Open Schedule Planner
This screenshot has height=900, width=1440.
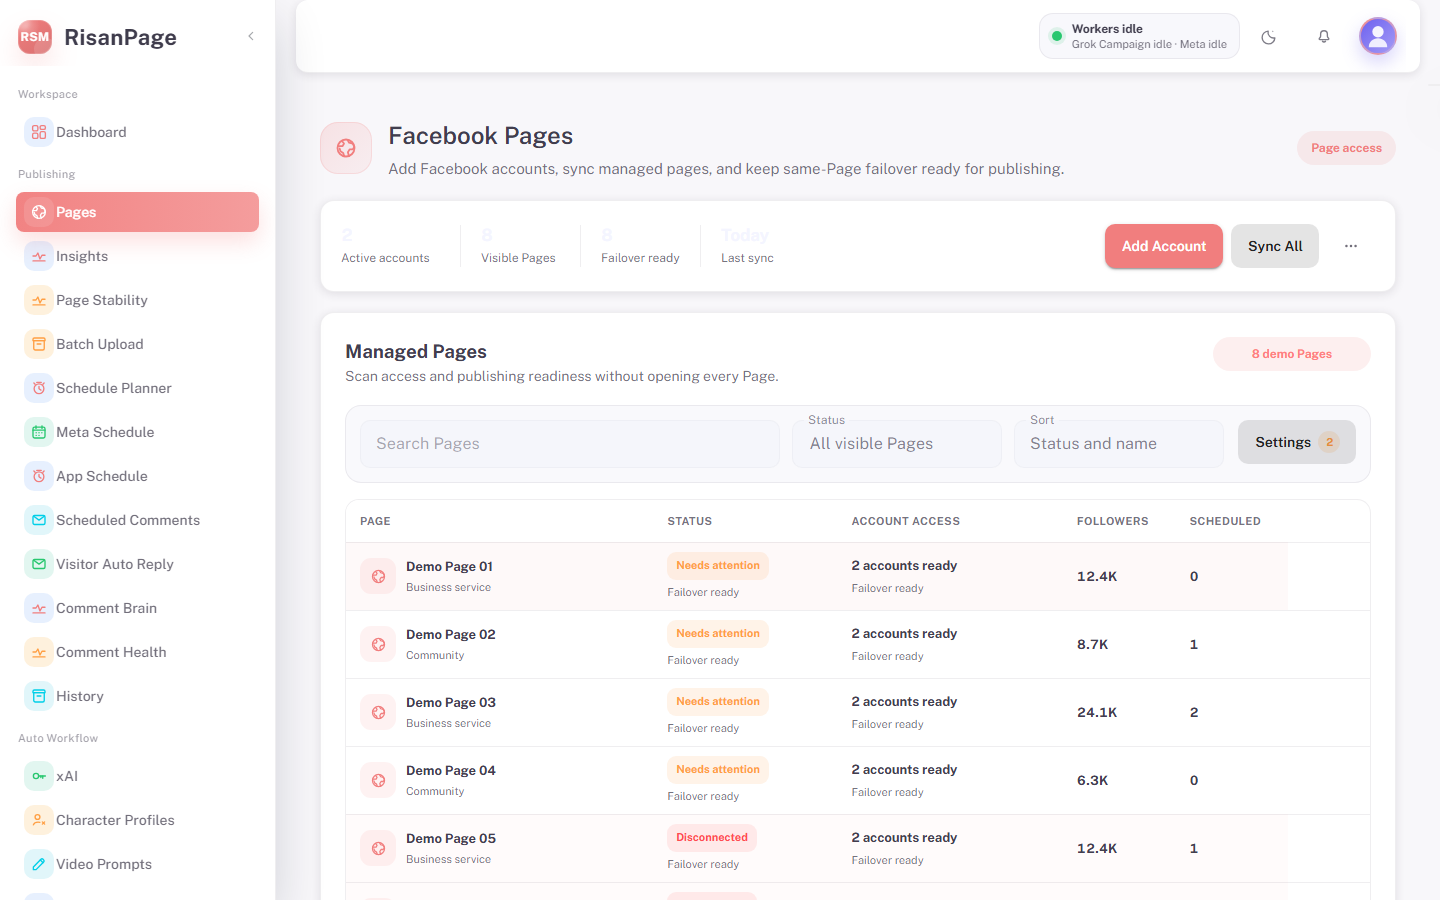point(137,388)
